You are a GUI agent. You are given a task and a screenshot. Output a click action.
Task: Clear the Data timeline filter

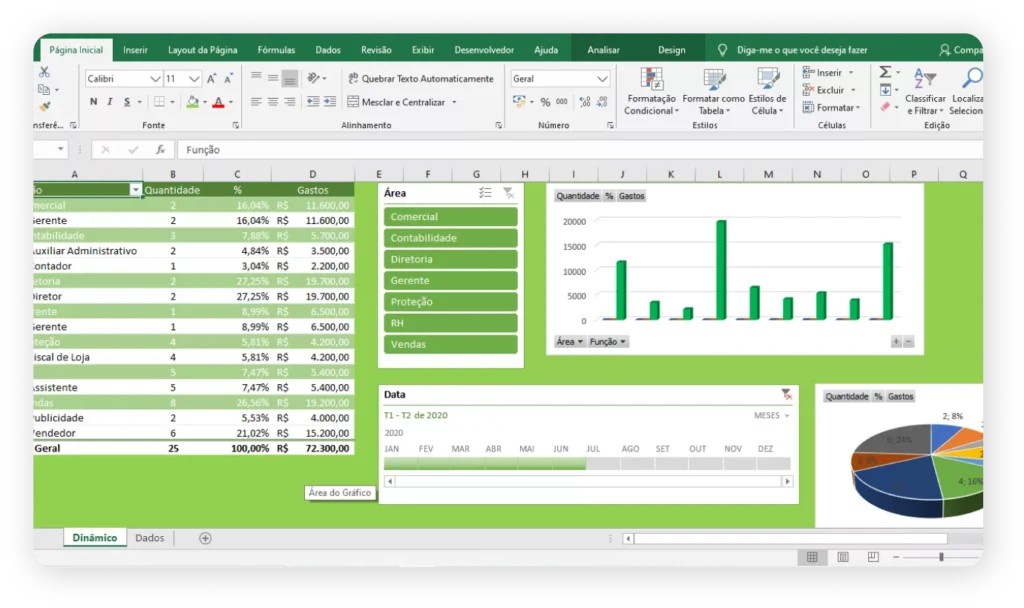786,395
